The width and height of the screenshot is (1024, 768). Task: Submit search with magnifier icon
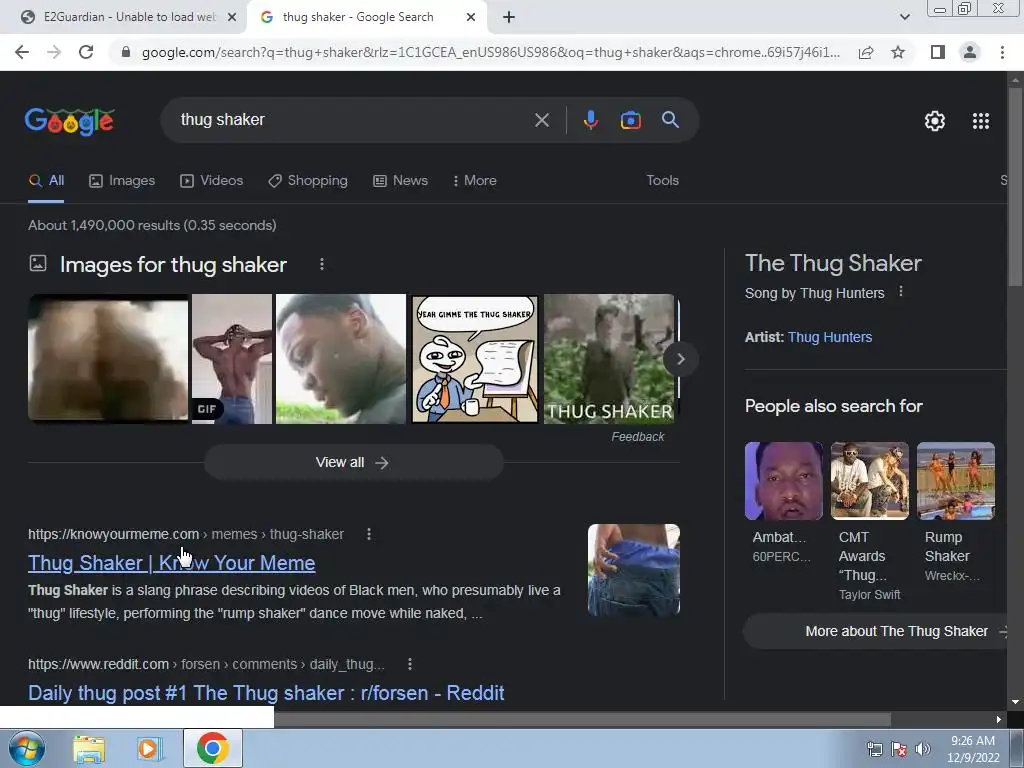[670, 120]
